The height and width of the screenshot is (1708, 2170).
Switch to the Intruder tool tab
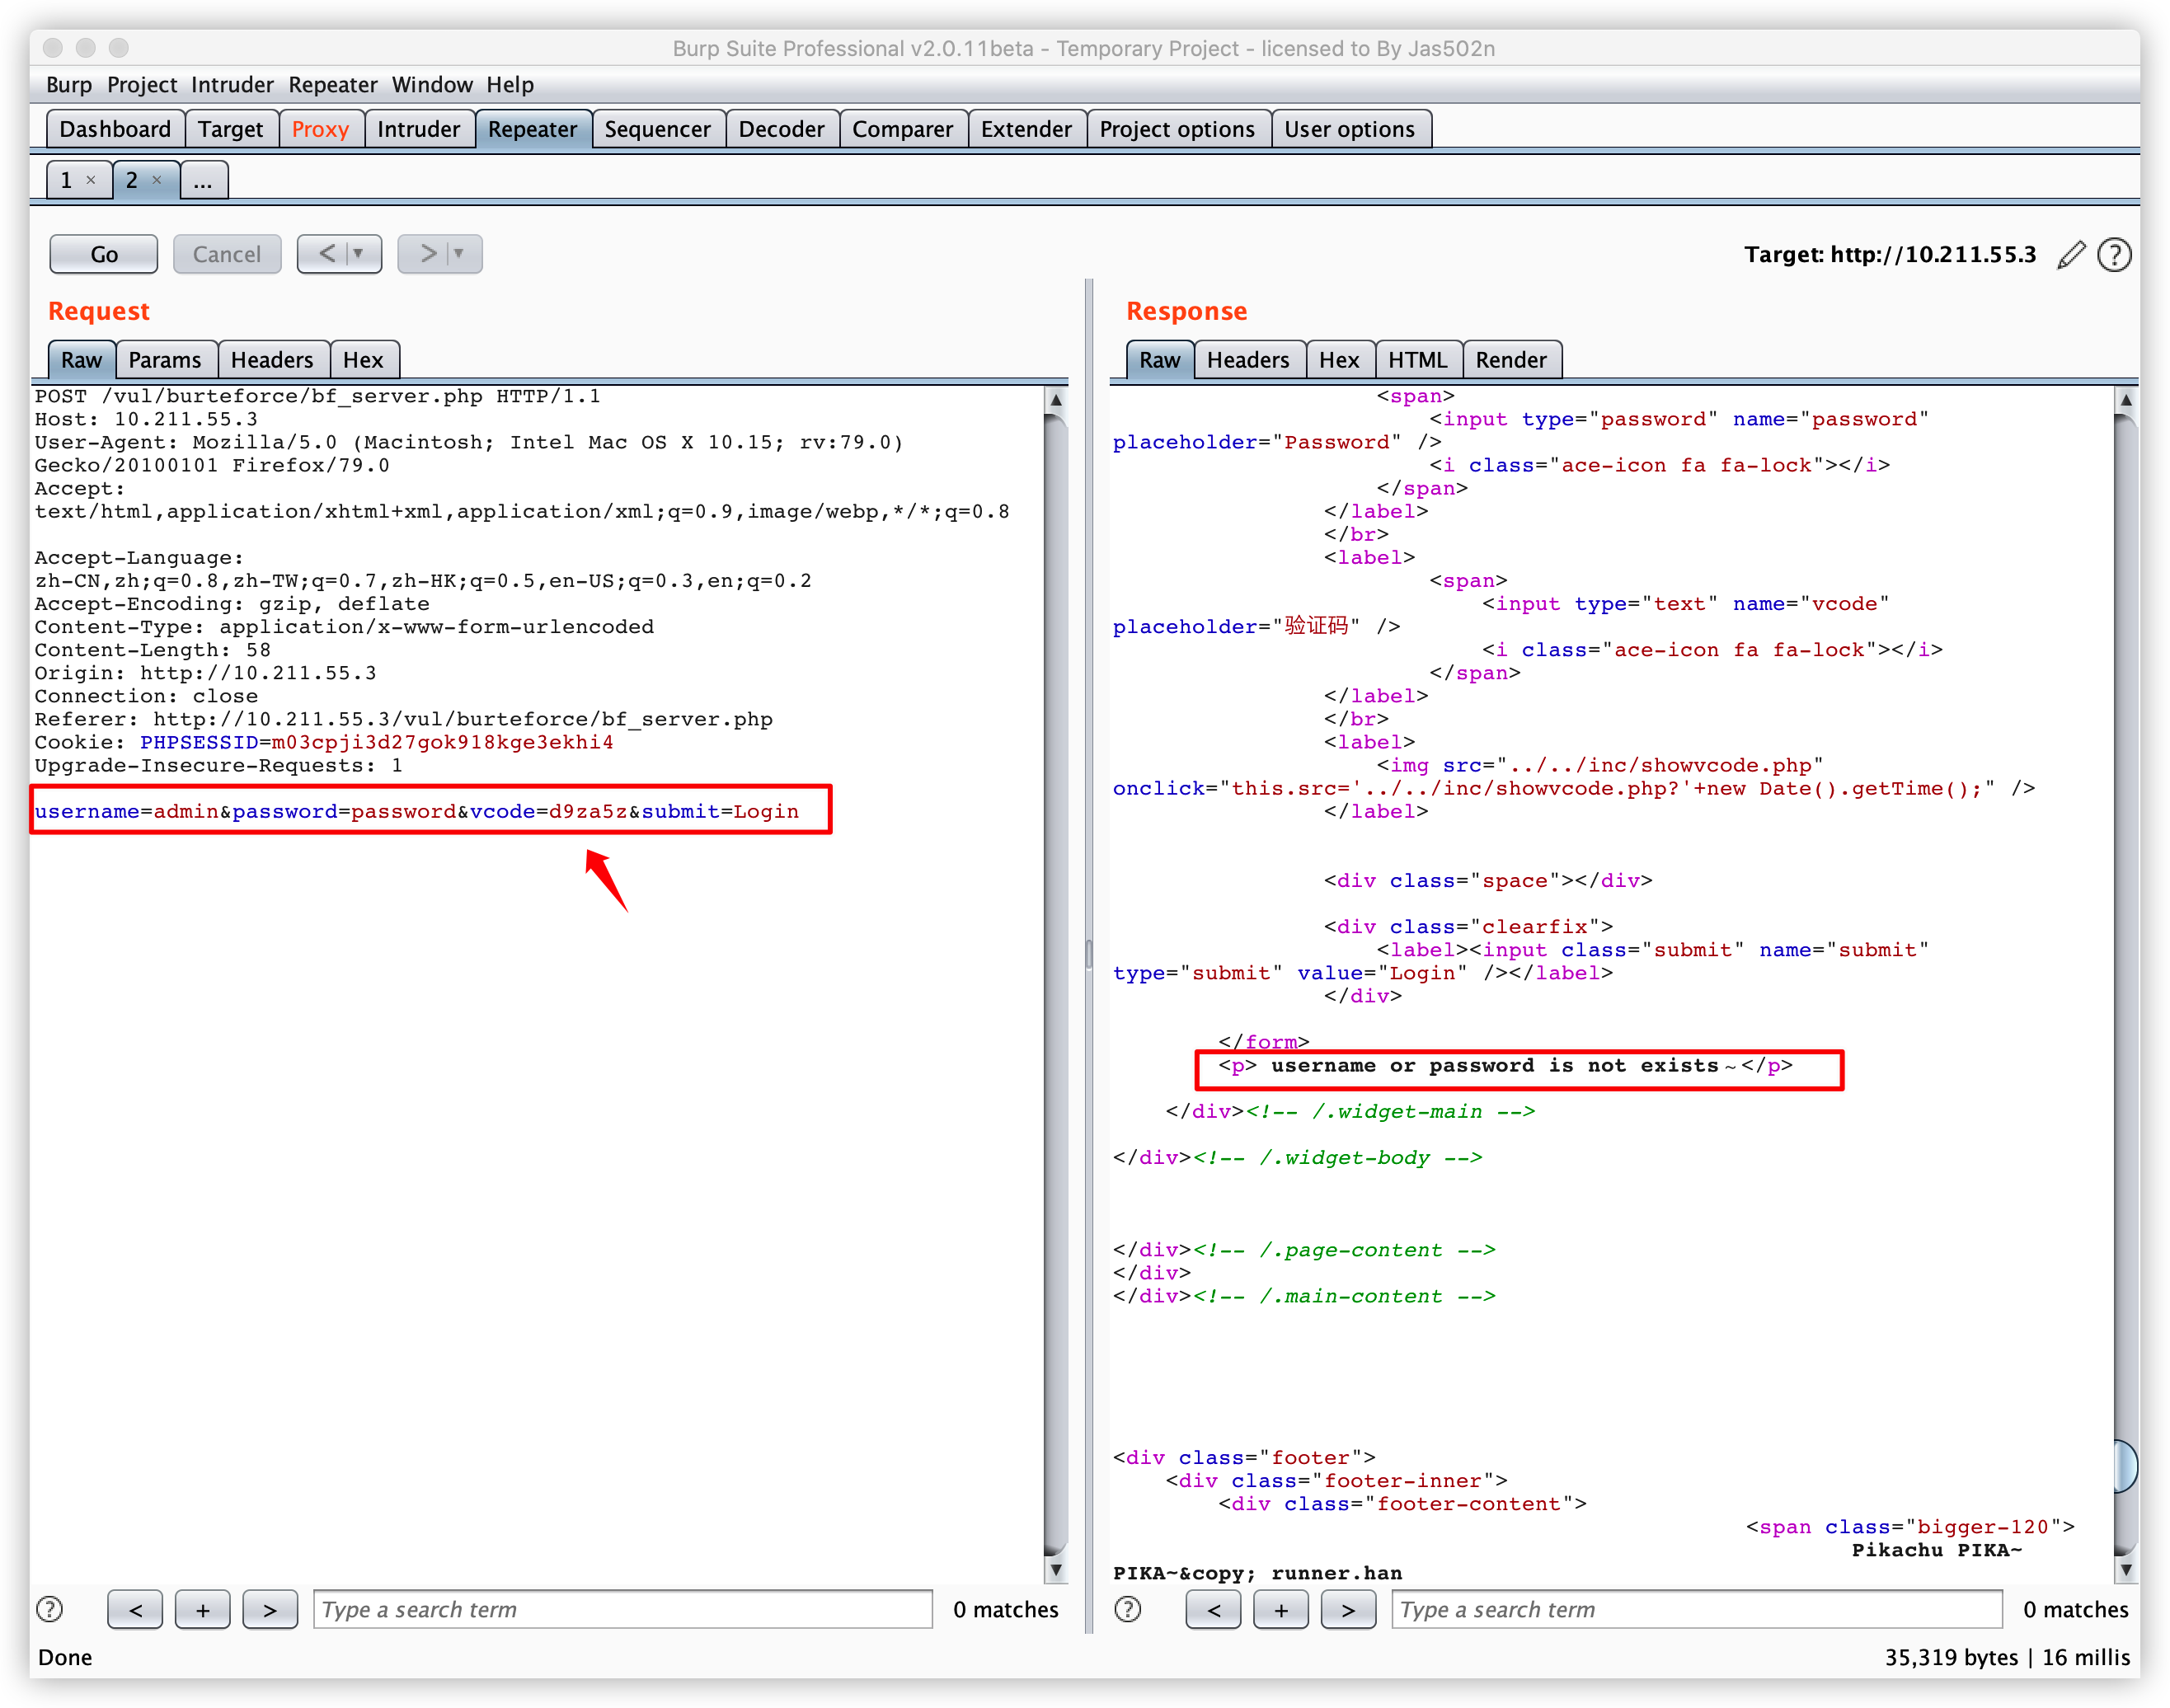(x=418, y=129)
